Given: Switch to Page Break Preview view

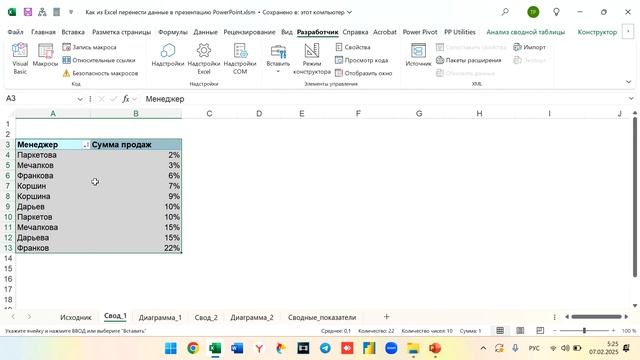Looking at the screenshot, I should click(x=540, y=331).
